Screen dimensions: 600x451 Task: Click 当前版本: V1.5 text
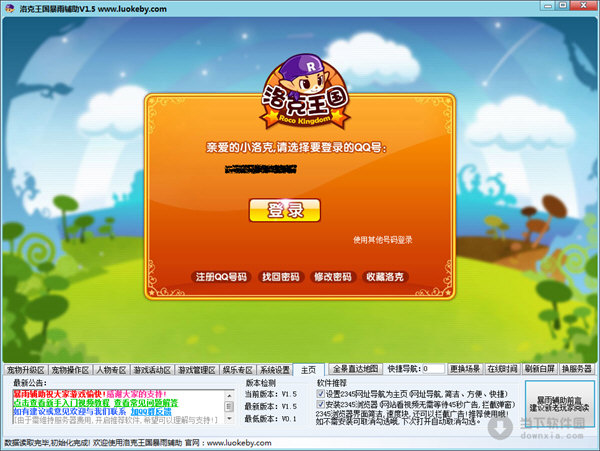click(x=271, y=394)
